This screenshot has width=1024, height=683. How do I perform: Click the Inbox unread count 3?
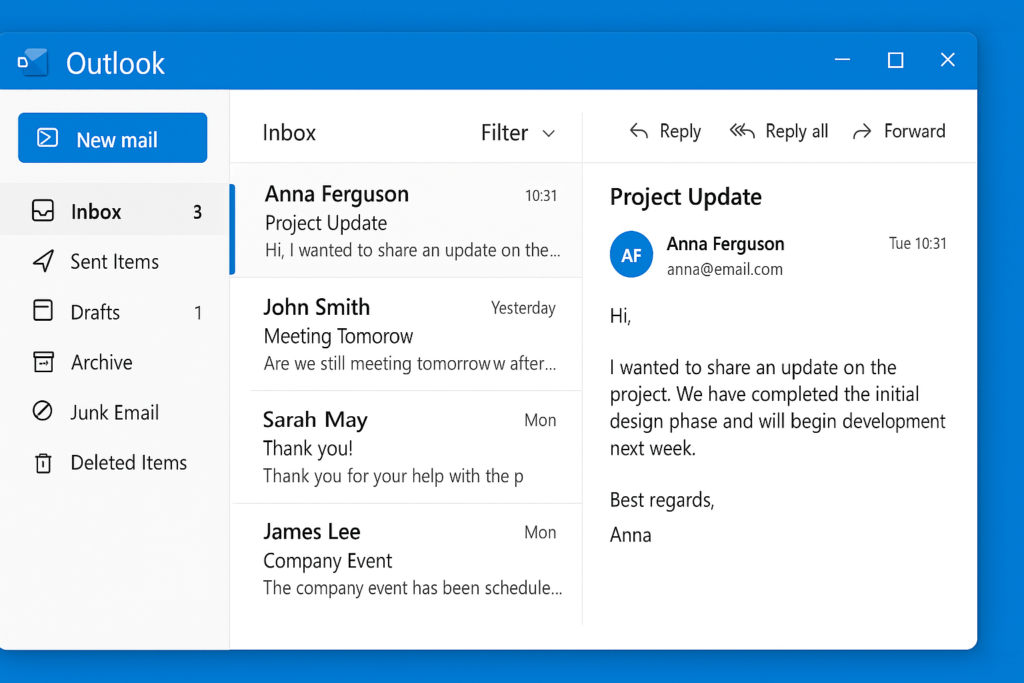(197, 212)
